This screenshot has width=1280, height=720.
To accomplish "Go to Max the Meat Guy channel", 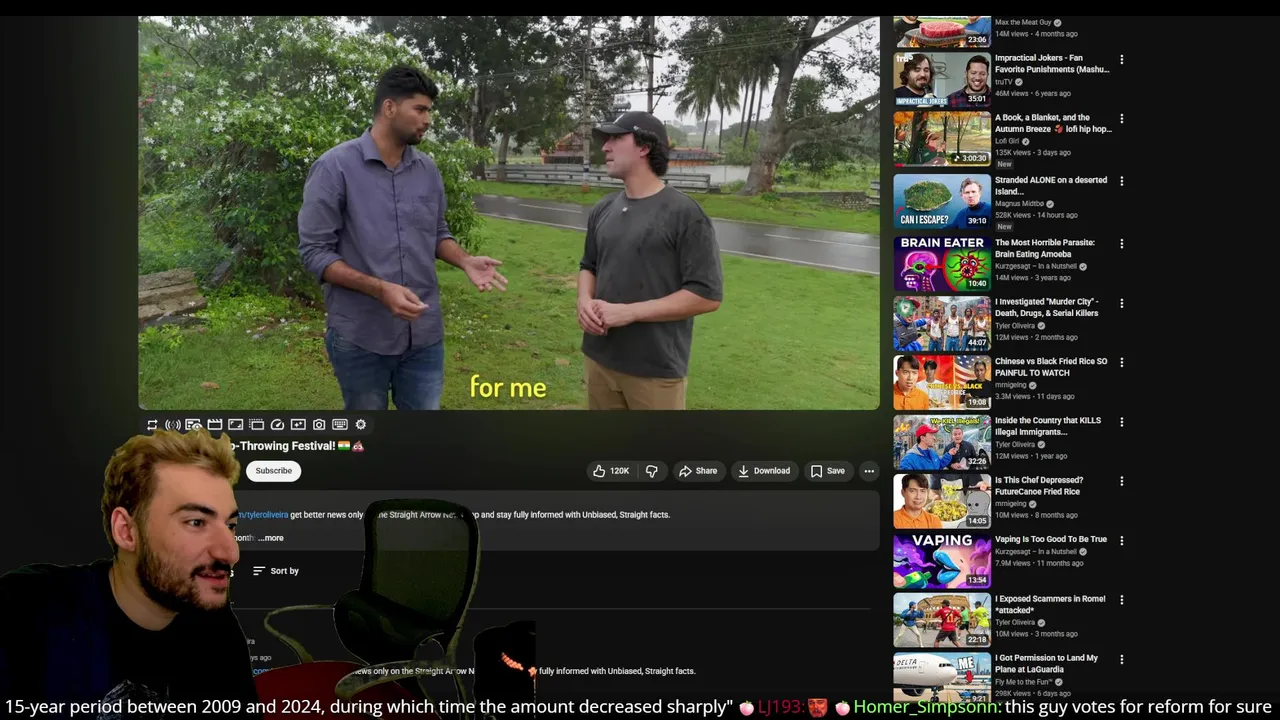I will [x=1022, y=22].
